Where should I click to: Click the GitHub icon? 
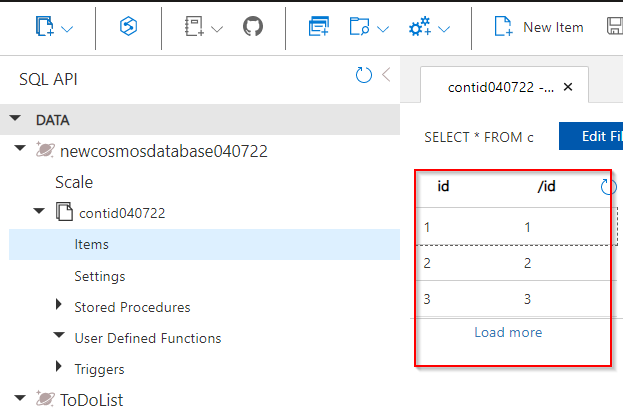coord(253,27)
